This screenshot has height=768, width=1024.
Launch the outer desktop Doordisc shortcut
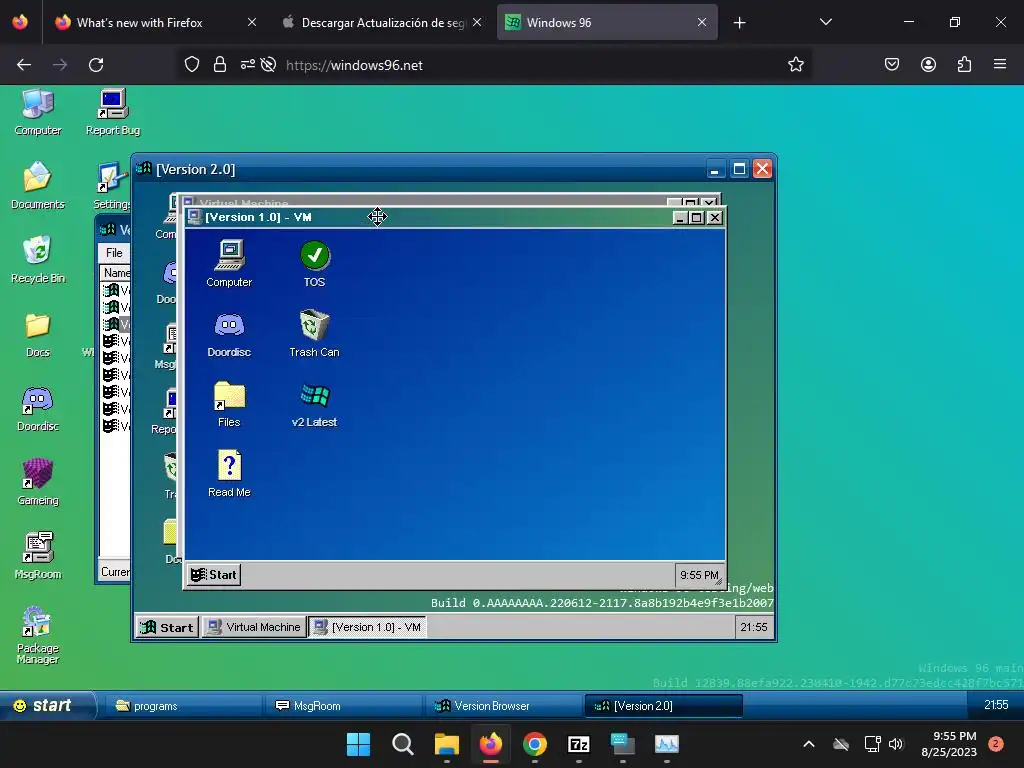pyautogui.click(x=38, y=408)
